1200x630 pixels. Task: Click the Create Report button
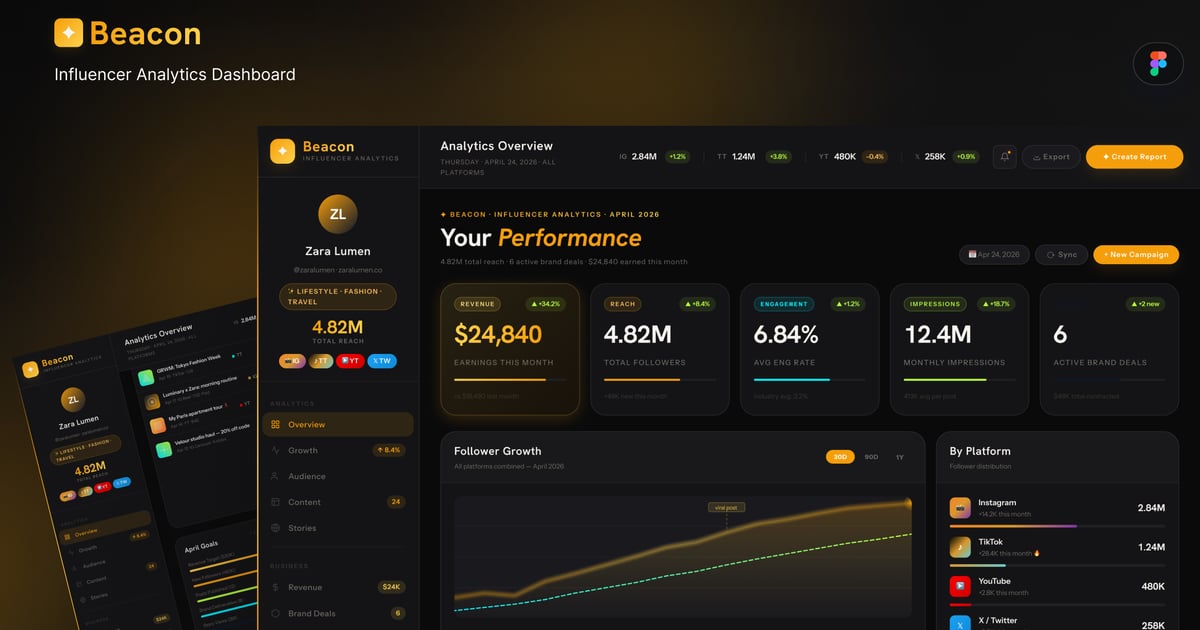point(1134,157)
